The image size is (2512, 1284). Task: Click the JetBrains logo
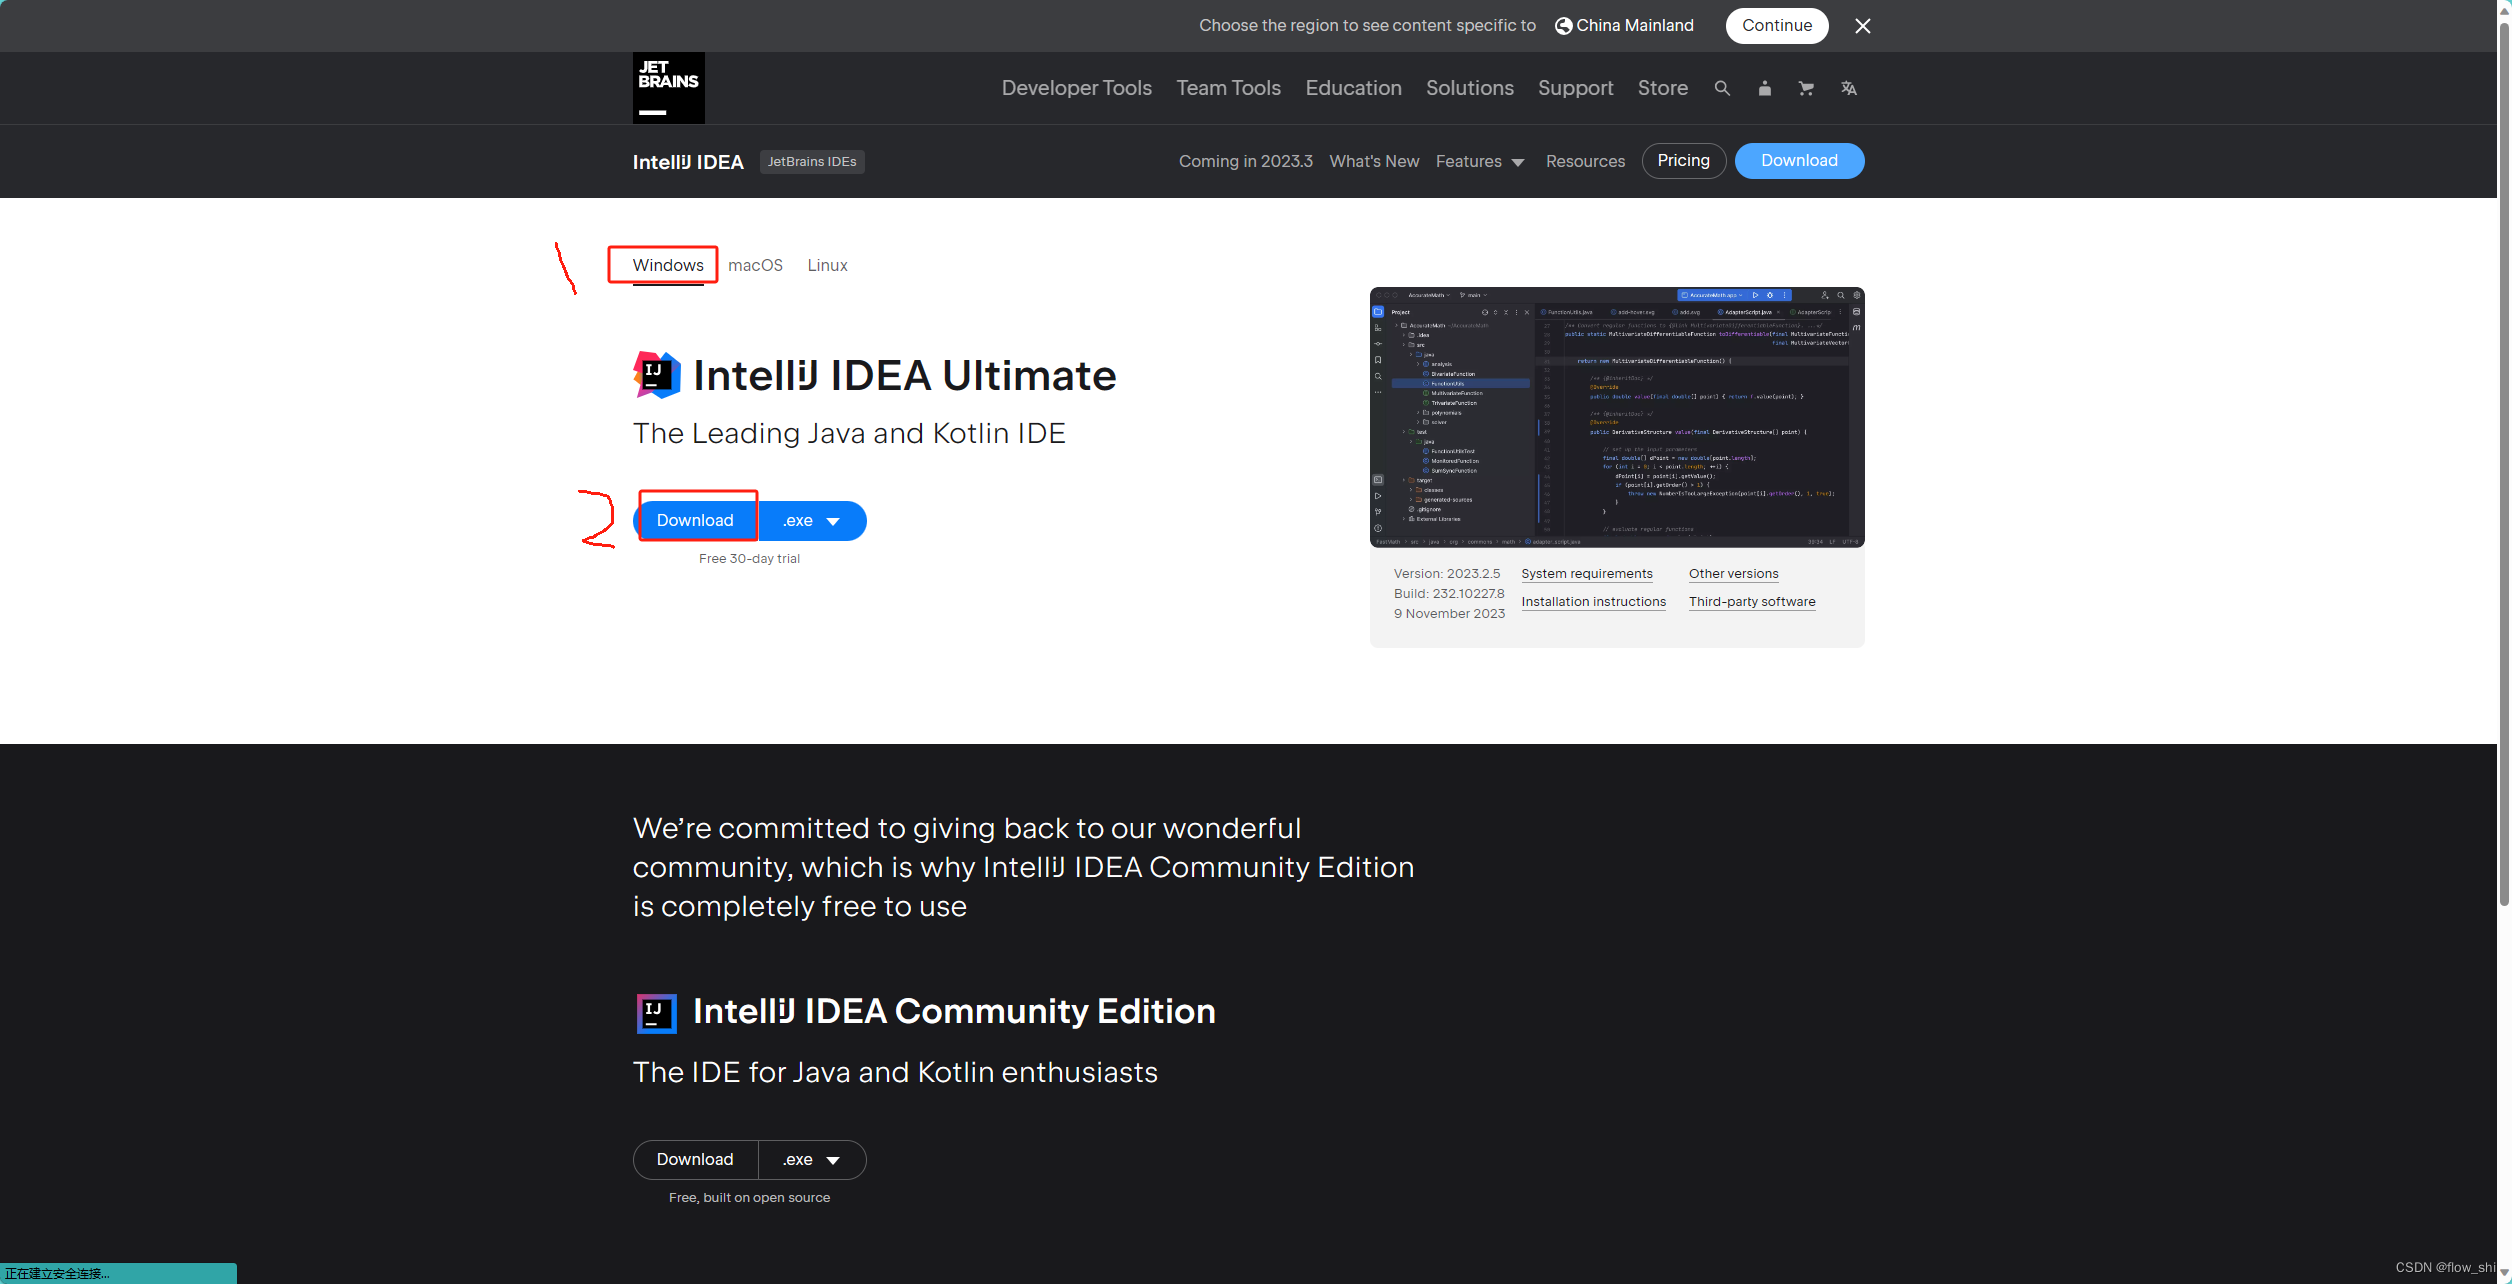pos(667,88)
